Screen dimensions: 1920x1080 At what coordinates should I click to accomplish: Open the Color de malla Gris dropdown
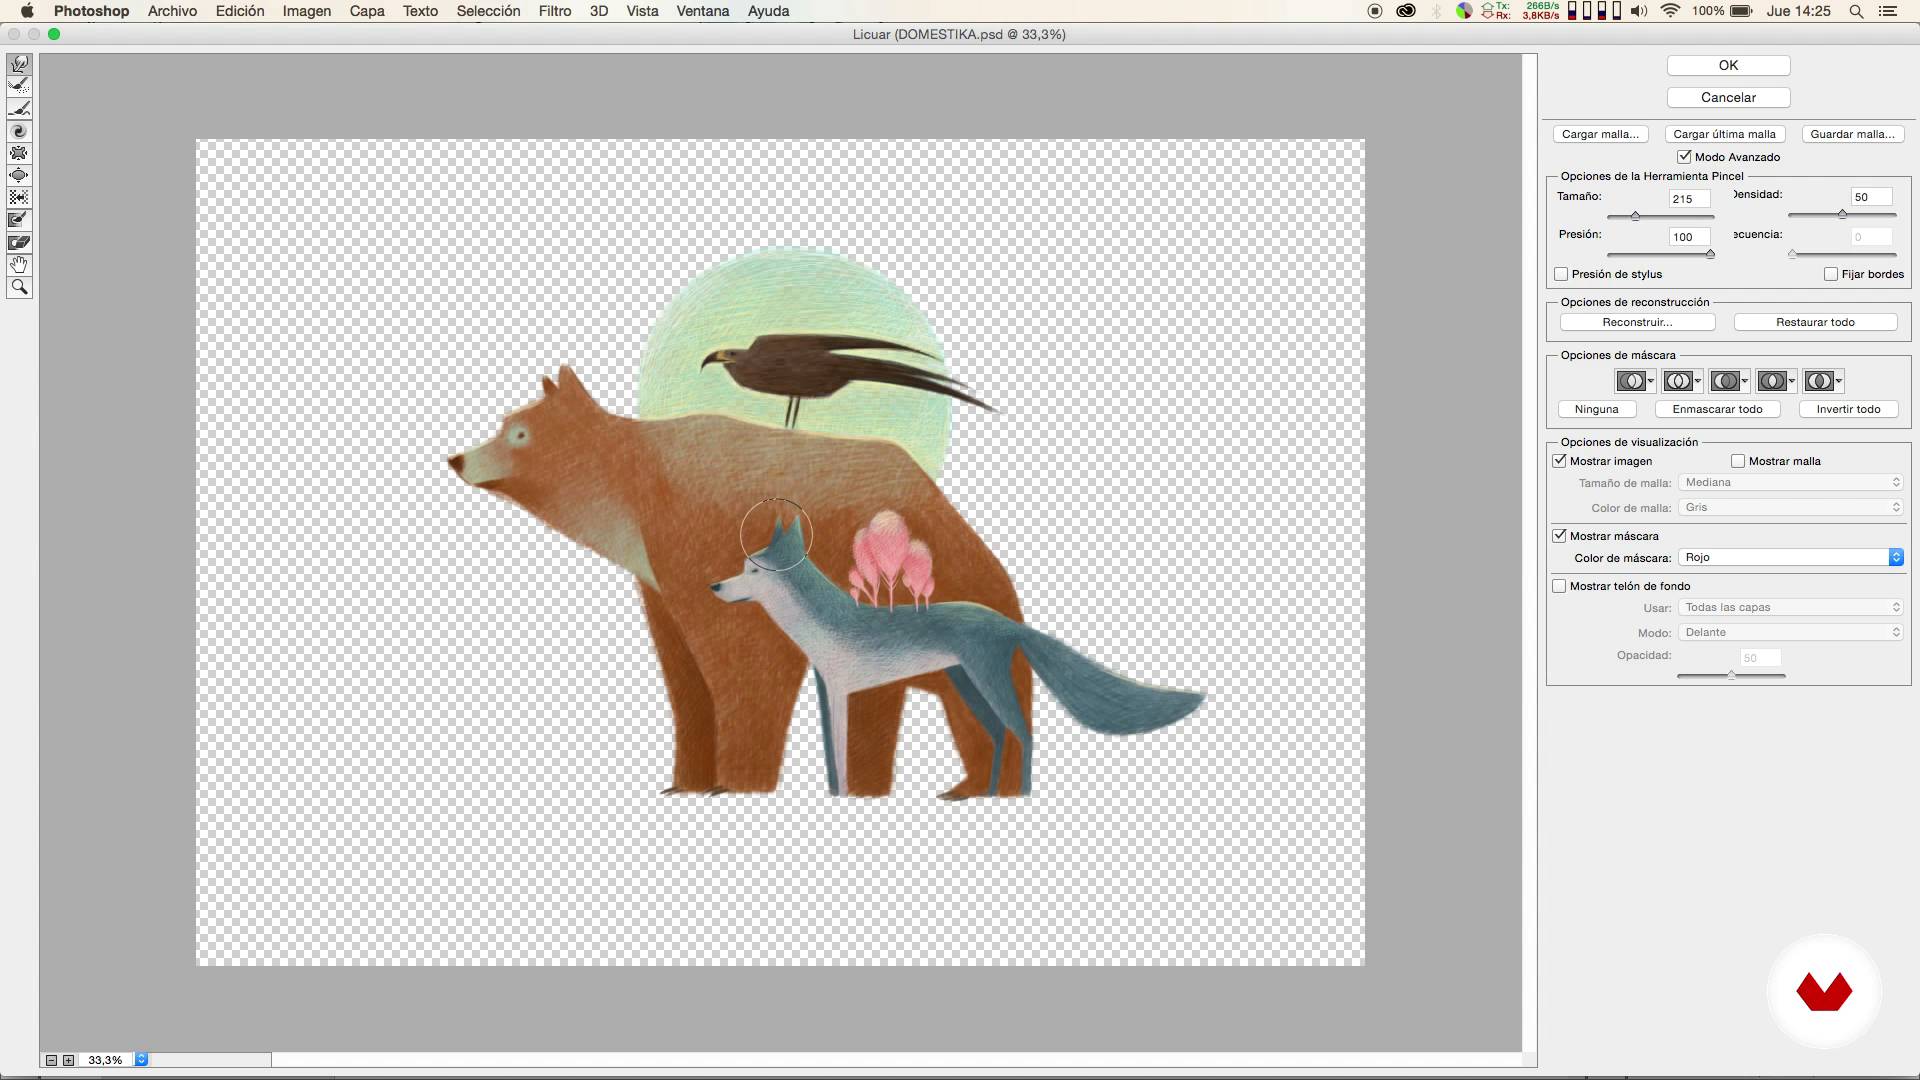click(1790, 507)
